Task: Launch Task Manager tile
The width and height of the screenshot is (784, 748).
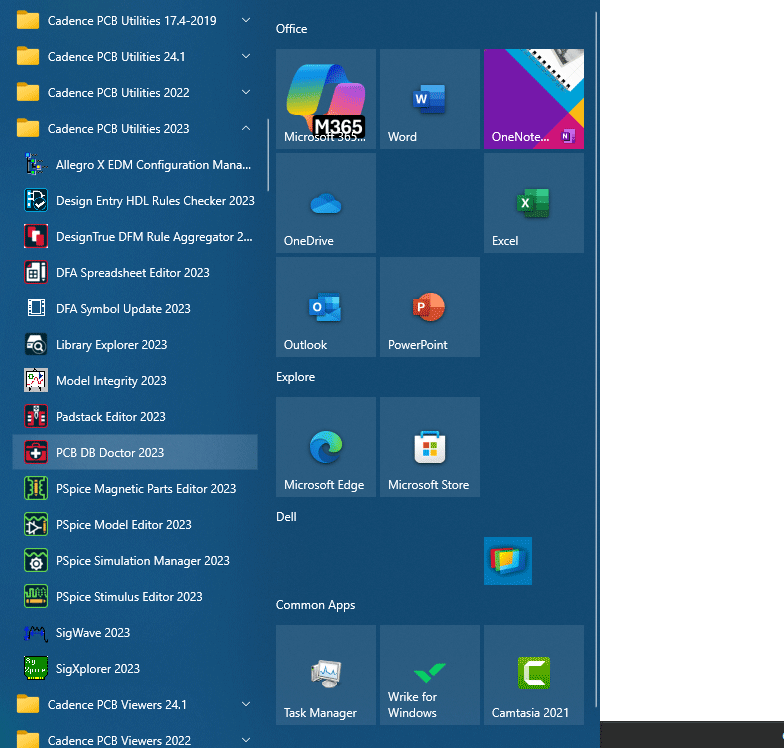Action: pos(326,675)
